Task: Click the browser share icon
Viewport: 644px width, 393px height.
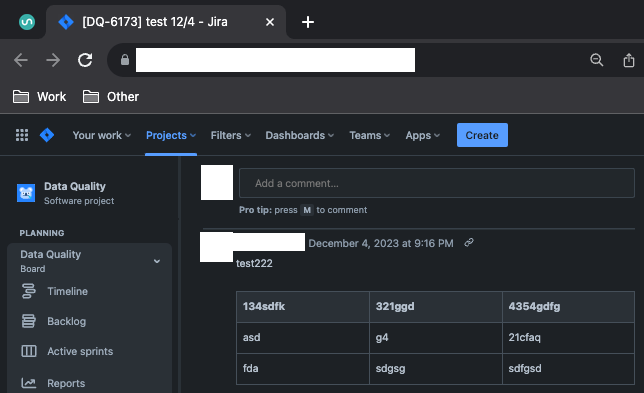Action: [629, 60]
